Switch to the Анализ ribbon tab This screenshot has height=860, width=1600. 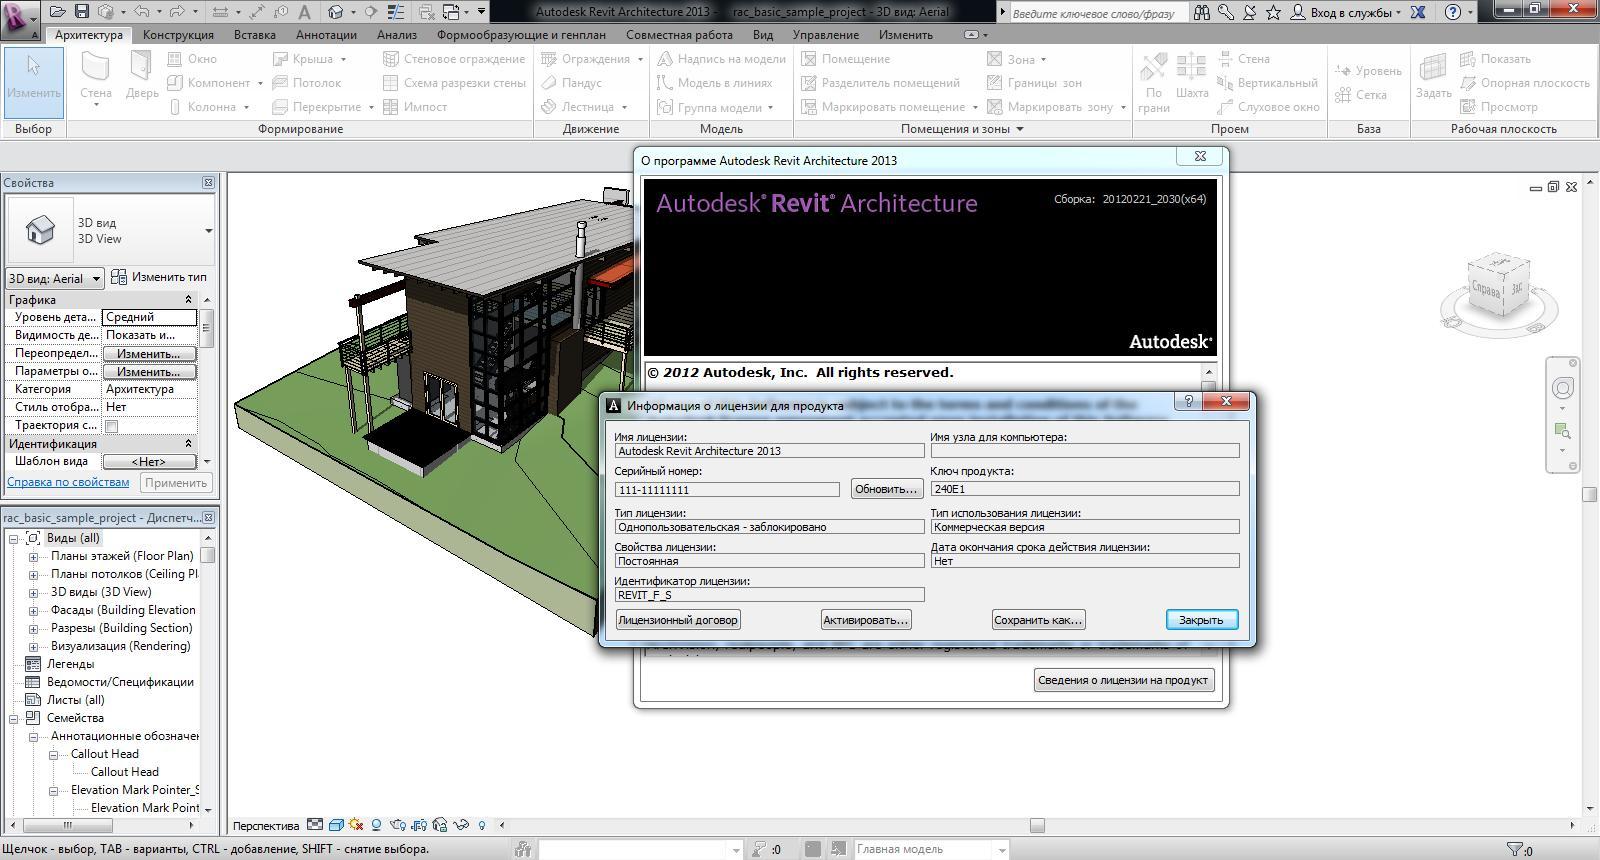pos(396,34)
